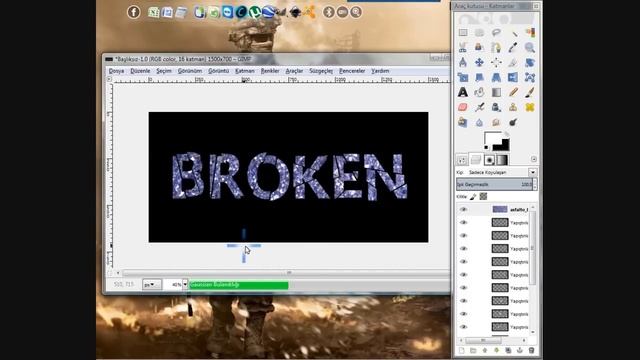Select the Smudge tool

pyautogui.click(x=496, y=122)
